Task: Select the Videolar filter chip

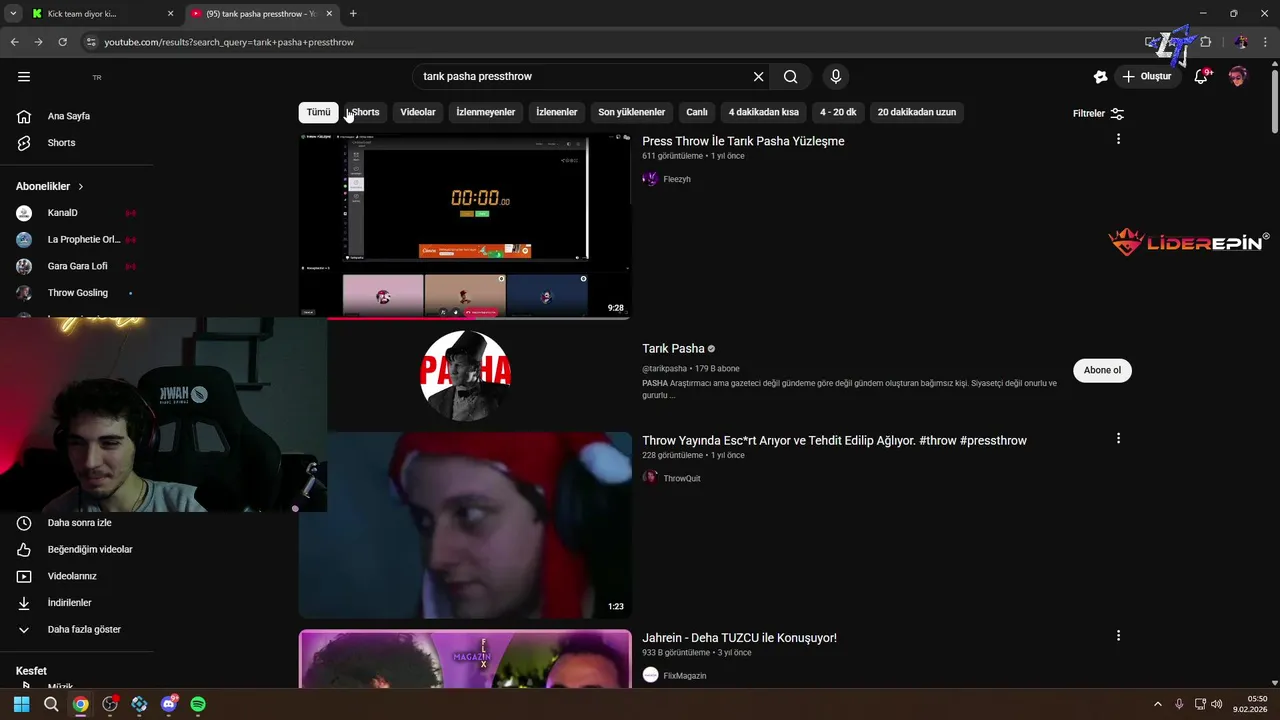Action: [x=418, y=112]
